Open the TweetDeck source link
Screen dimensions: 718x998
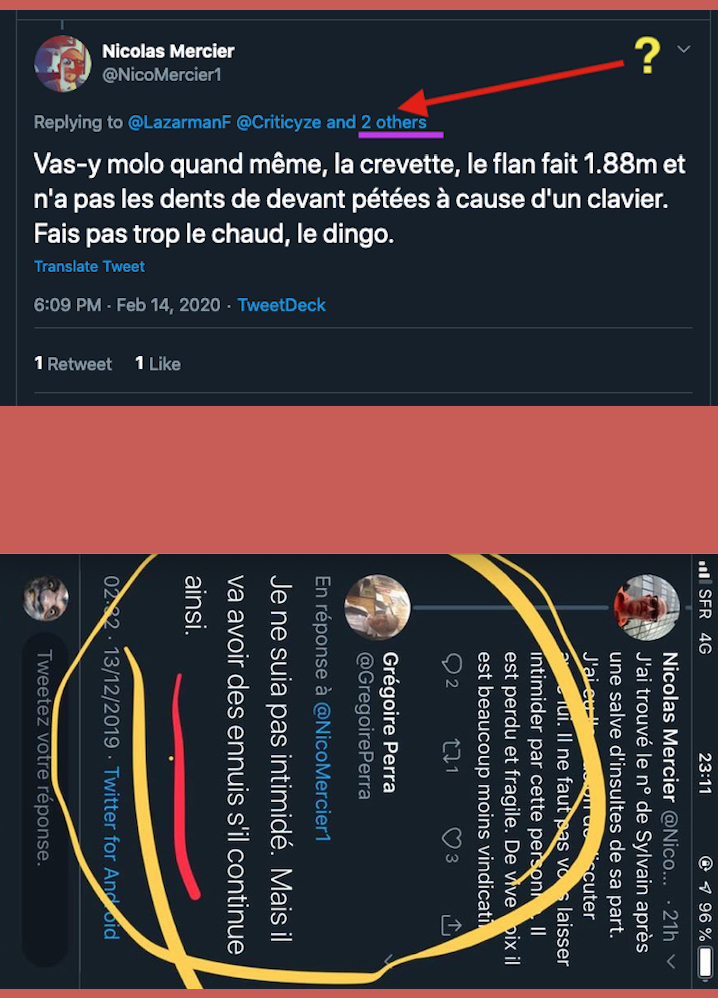281,305
